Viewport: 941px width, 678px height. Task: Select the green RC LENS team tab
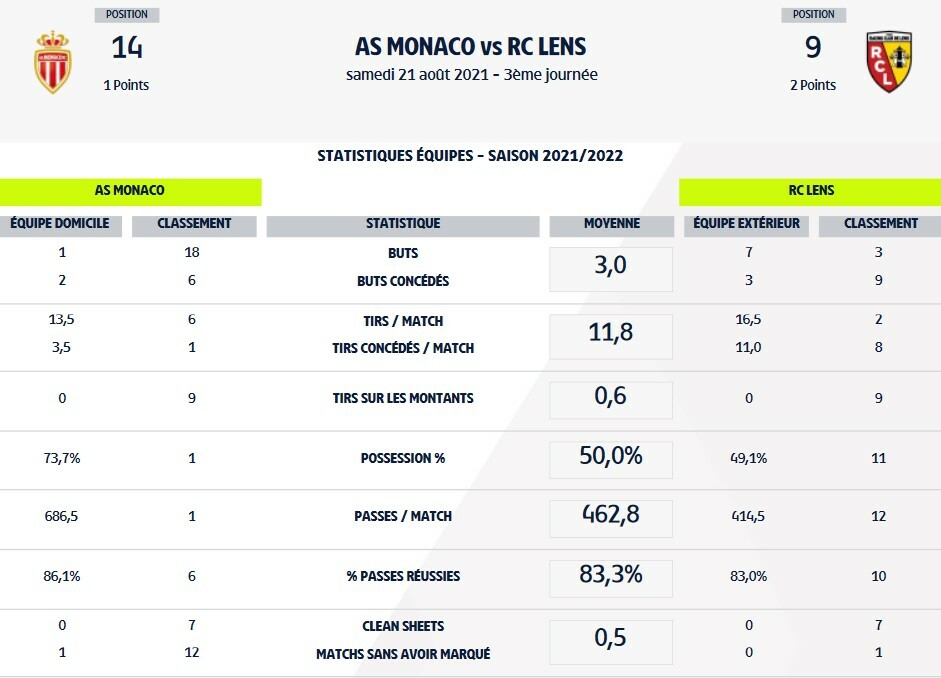pos(810,190)
